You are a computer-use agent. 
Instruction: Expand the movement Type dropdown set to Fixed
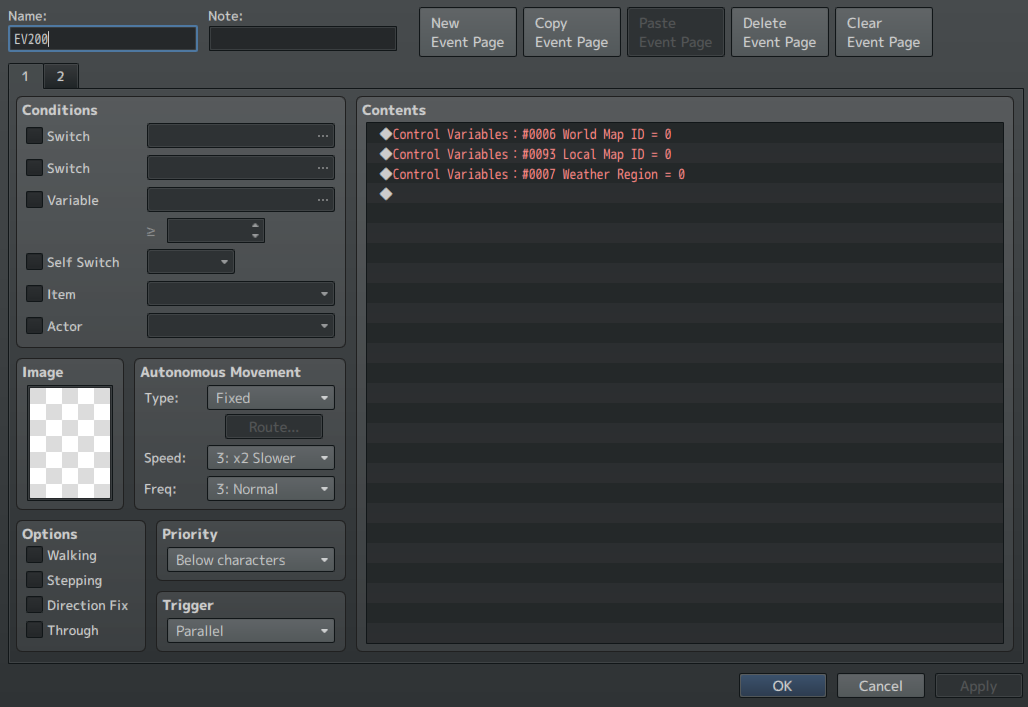click(x=270, y=398)
